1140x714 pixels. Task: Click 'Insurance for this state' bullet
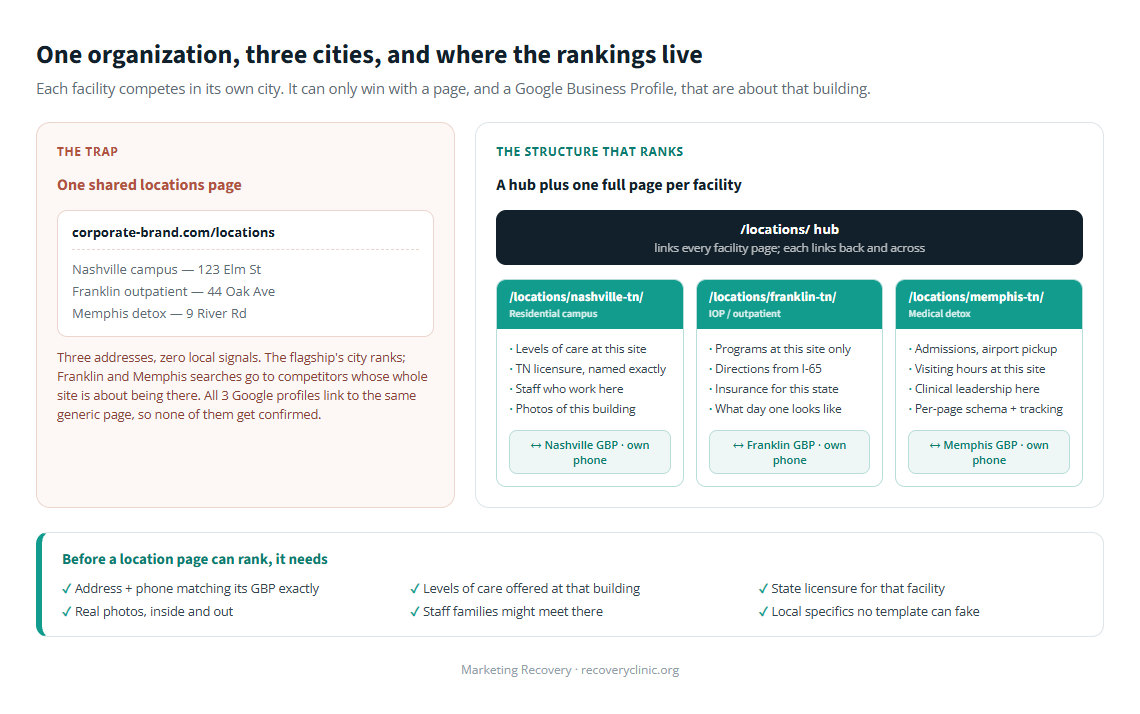coord(774,389)
